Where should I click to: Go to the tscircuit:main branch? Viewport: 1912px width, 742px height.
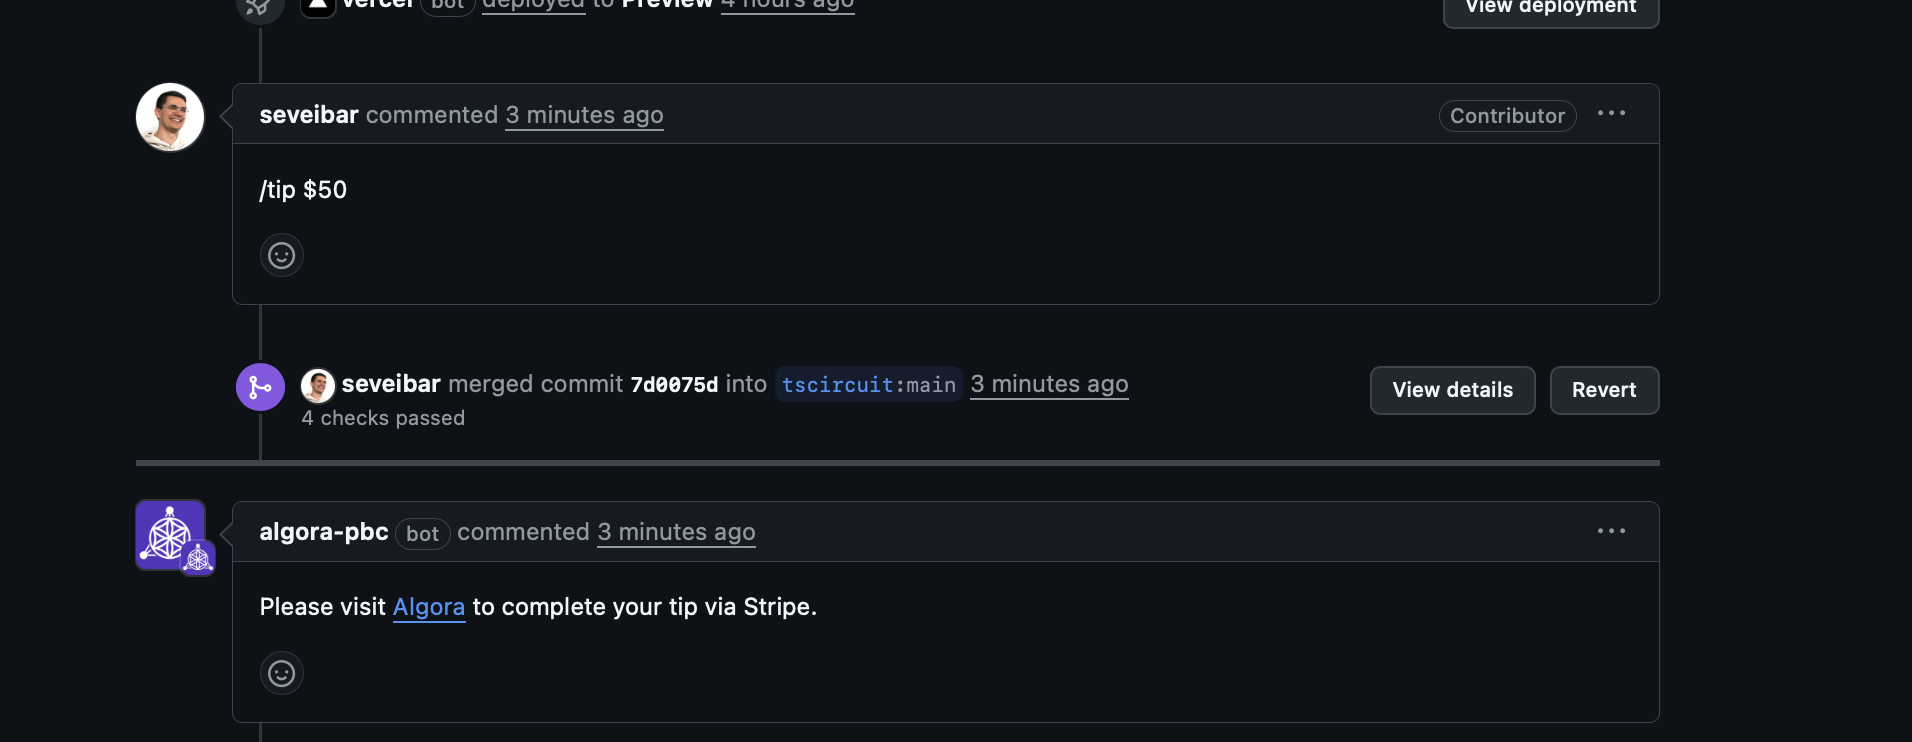coord(868,385)
